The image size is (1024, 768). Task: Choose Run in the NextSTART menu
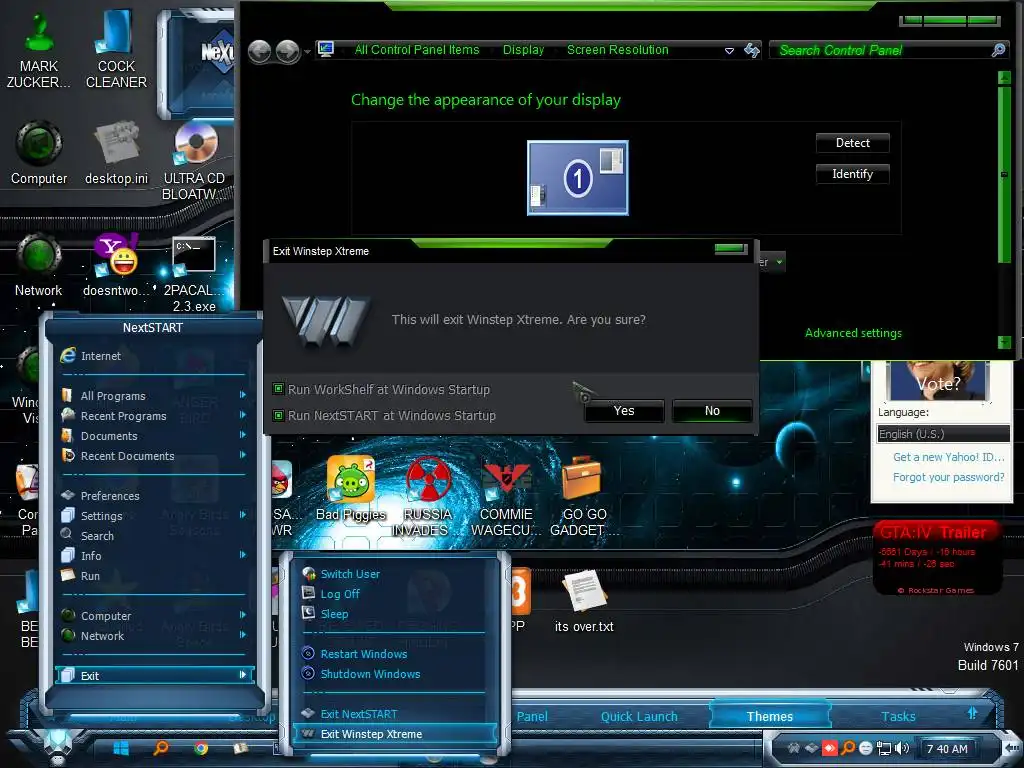[x=153, y=576]
